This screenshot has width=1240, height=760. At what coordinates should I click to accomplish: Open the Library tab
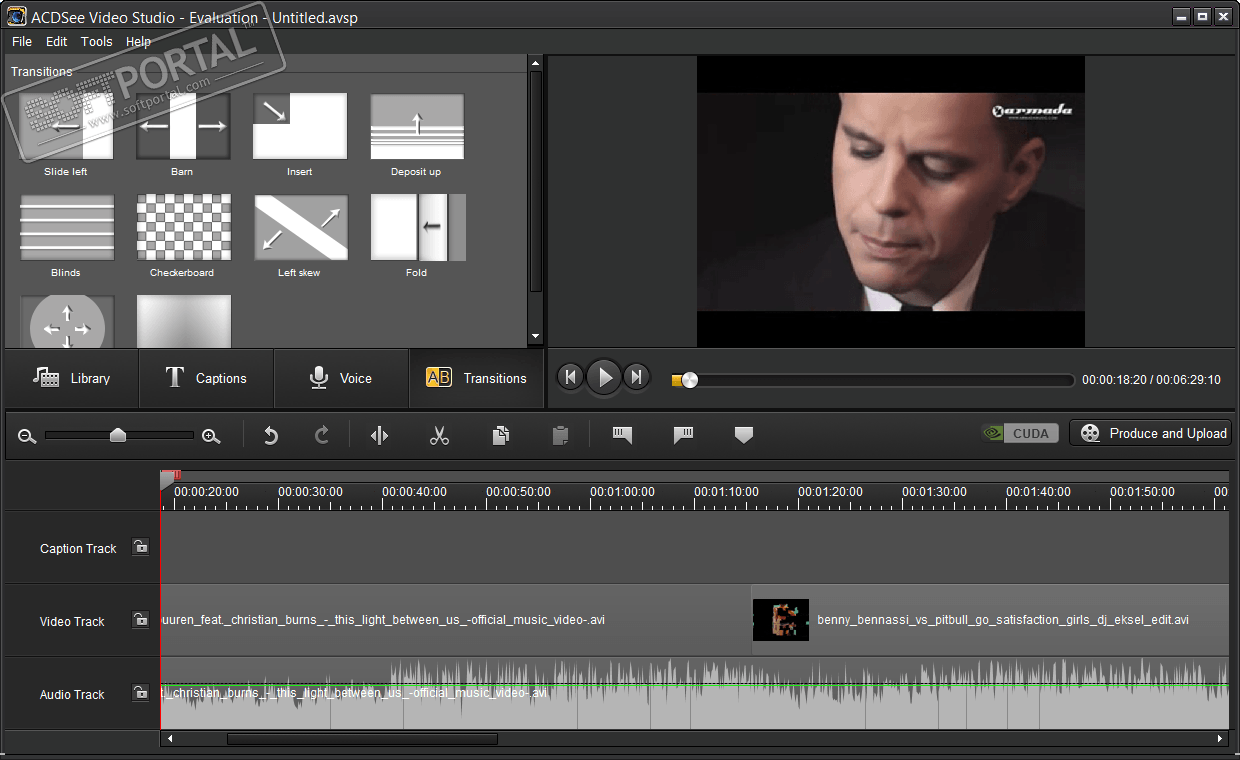pyautogui.click(x=71, y=378)
